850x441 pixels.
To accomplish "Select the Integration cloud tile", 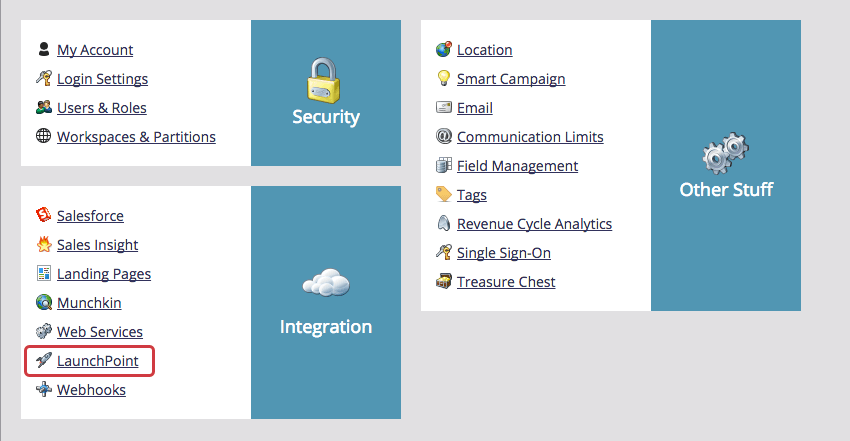I will click(326, 302).
